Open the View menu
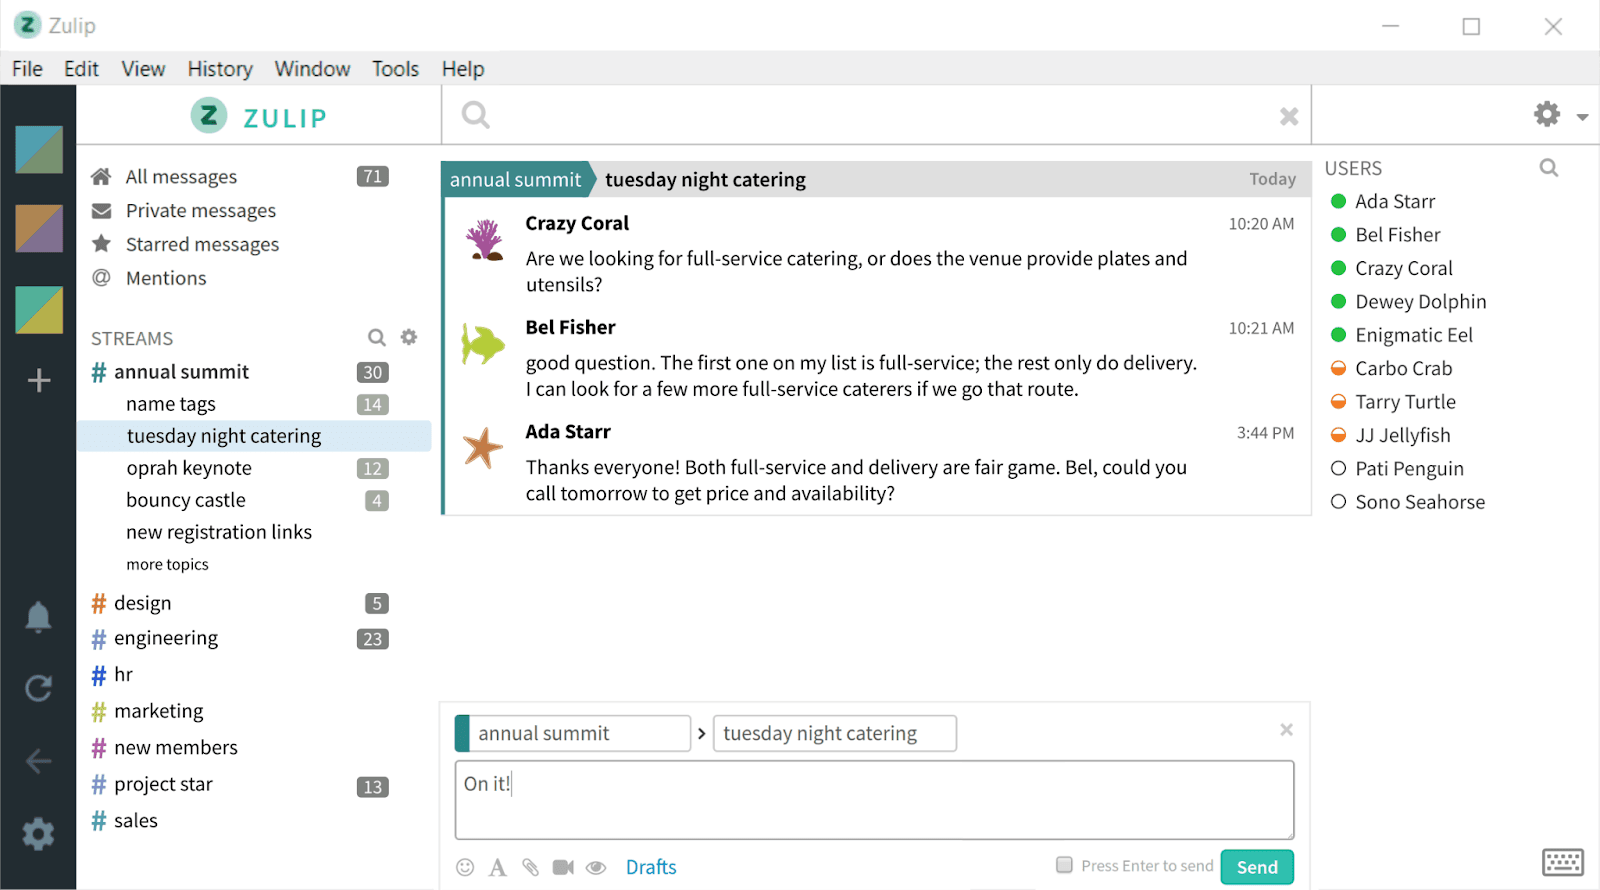1600x890 pixels. [x=143, y=69]
